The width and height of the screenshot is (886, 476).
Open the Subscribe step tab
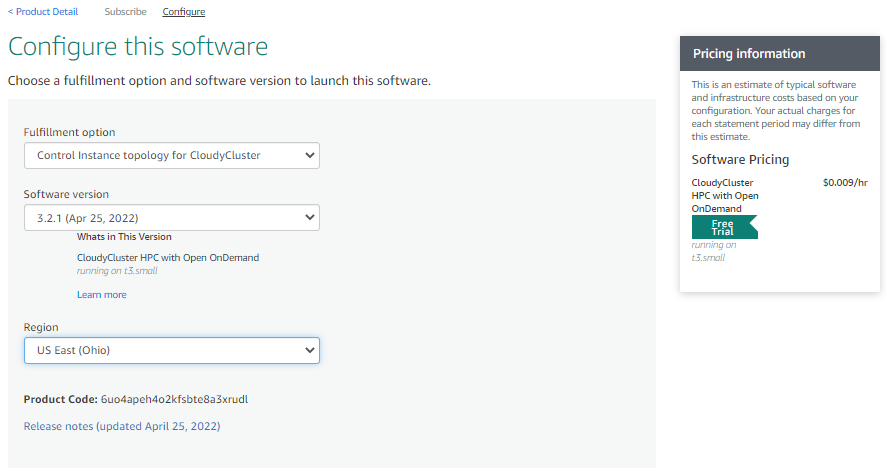pyautogui.click(x=125, y=11)
